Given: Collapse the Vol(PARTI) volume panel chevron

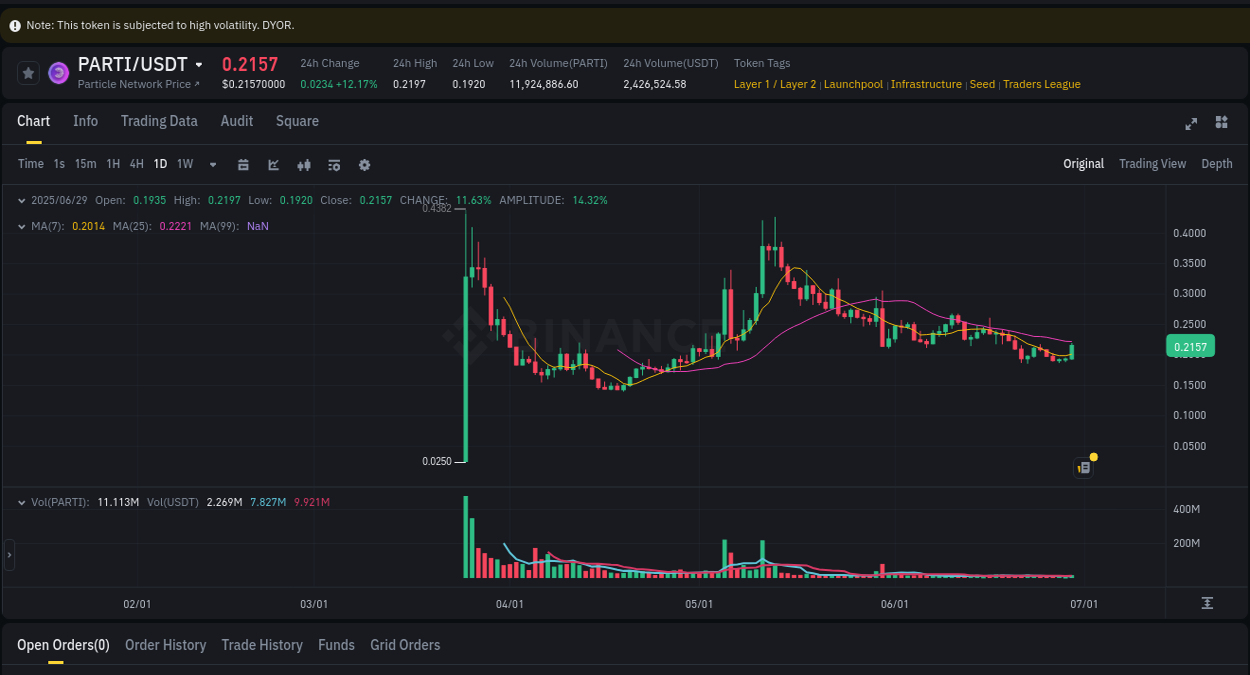Looking at the screenshot, I should [20, 501].
